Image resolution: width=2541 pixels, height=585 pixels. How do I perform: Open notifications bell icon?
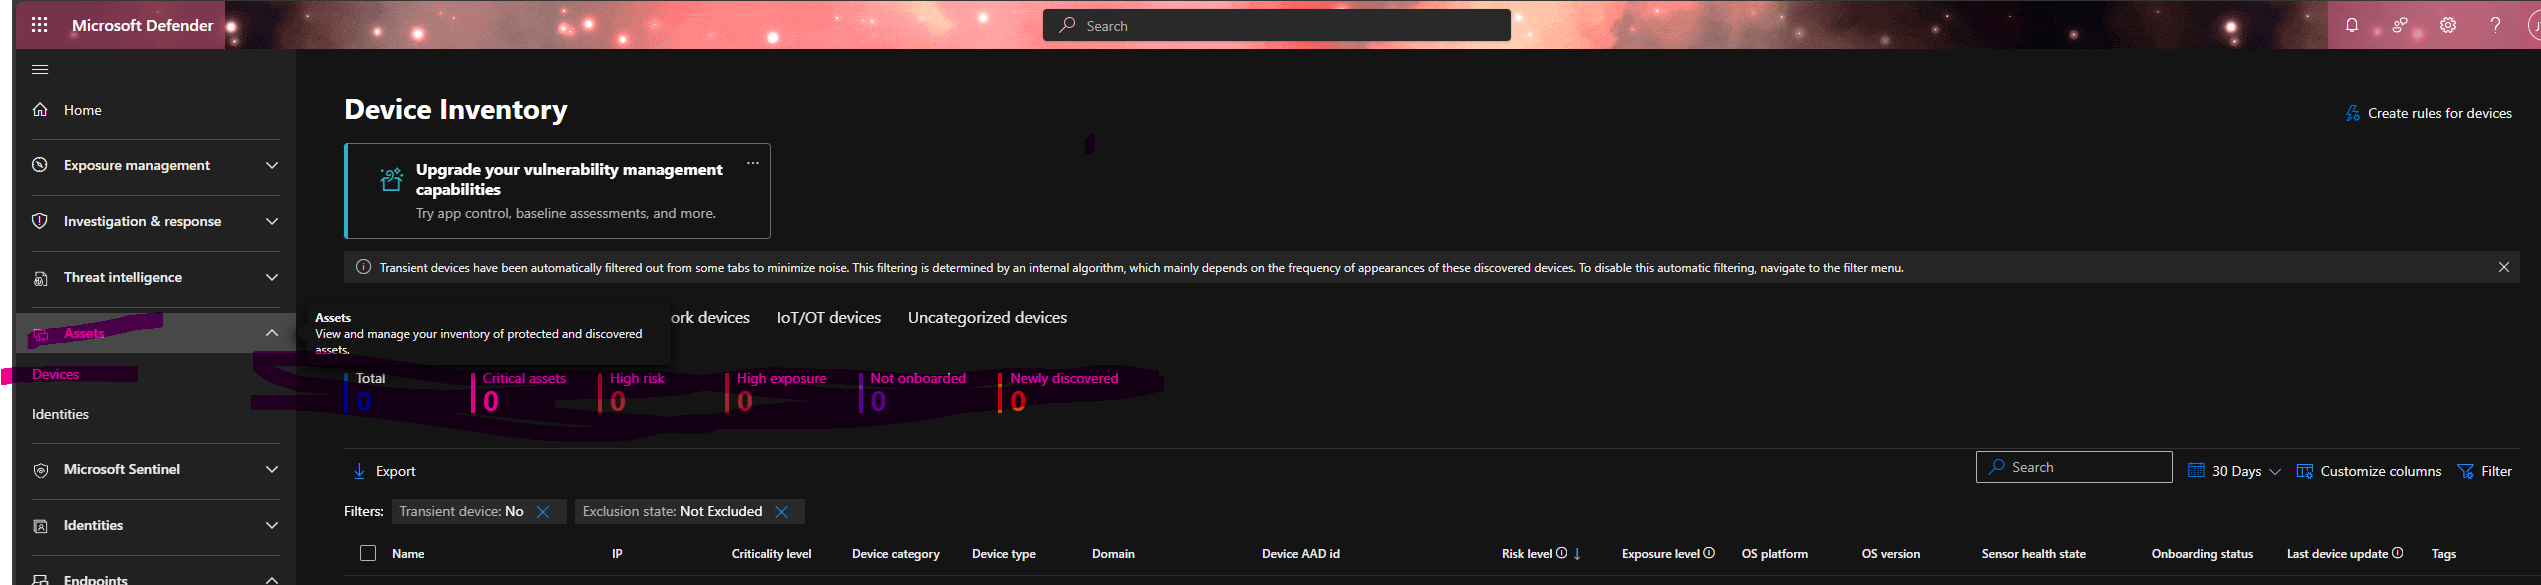[2352, 25]
